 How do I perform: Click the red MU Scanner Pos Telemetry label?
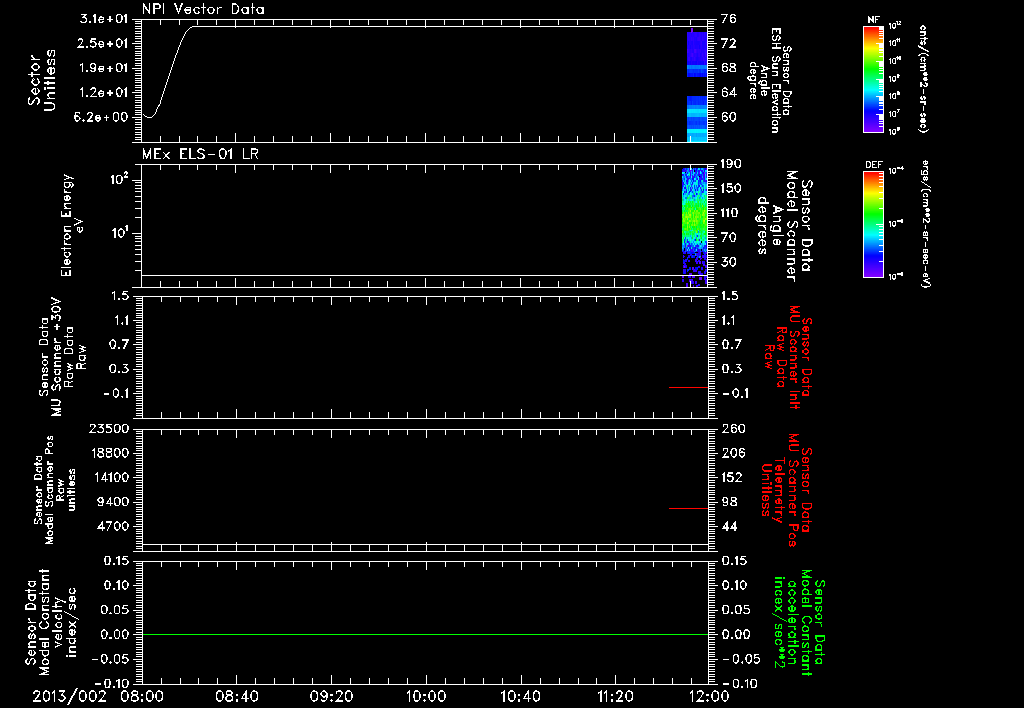(x=786, y=490)
